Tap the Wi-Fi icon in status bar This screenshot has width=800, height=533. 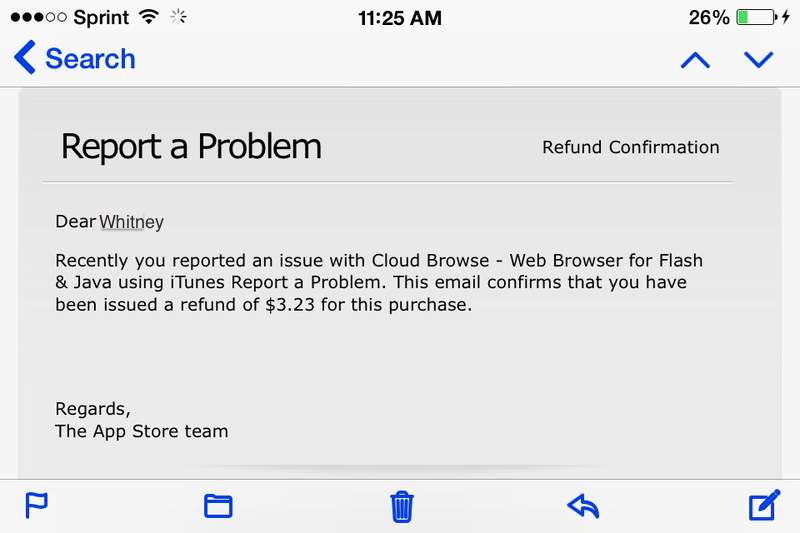click(x=149, y=17)
